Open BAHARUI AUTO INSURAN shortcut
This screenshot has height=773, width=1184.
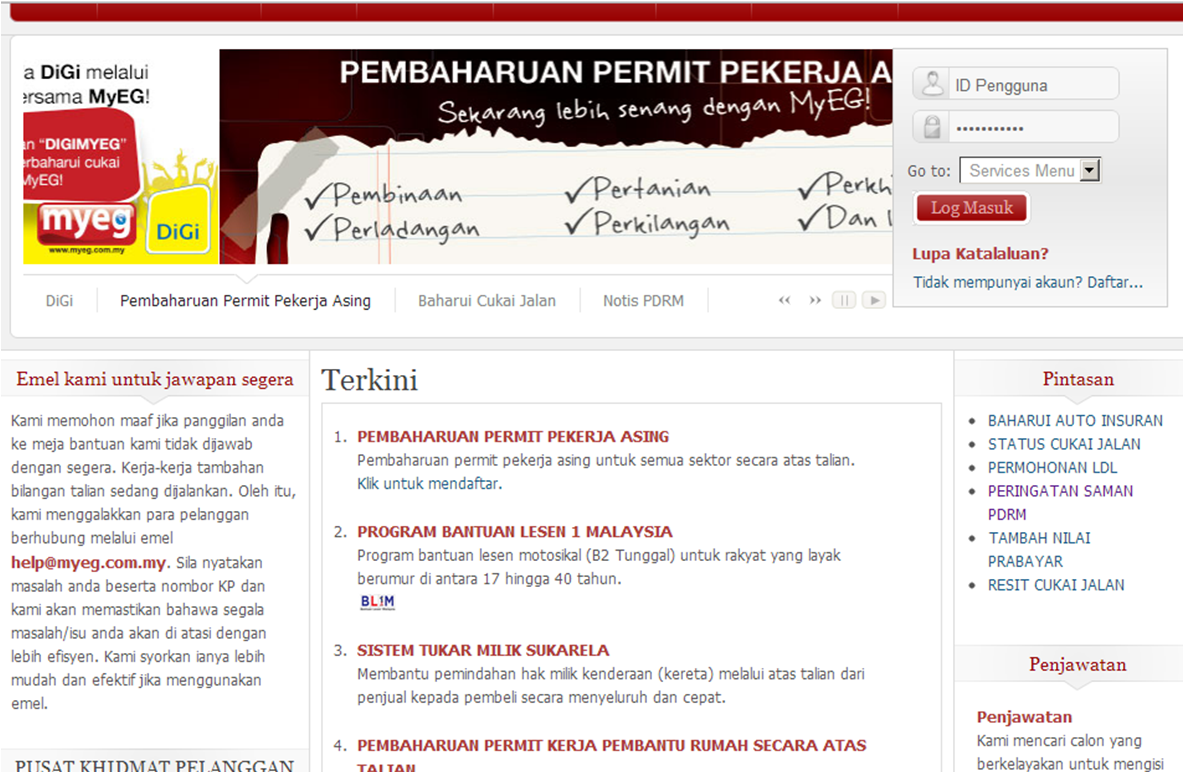(x=1075, y=420)
